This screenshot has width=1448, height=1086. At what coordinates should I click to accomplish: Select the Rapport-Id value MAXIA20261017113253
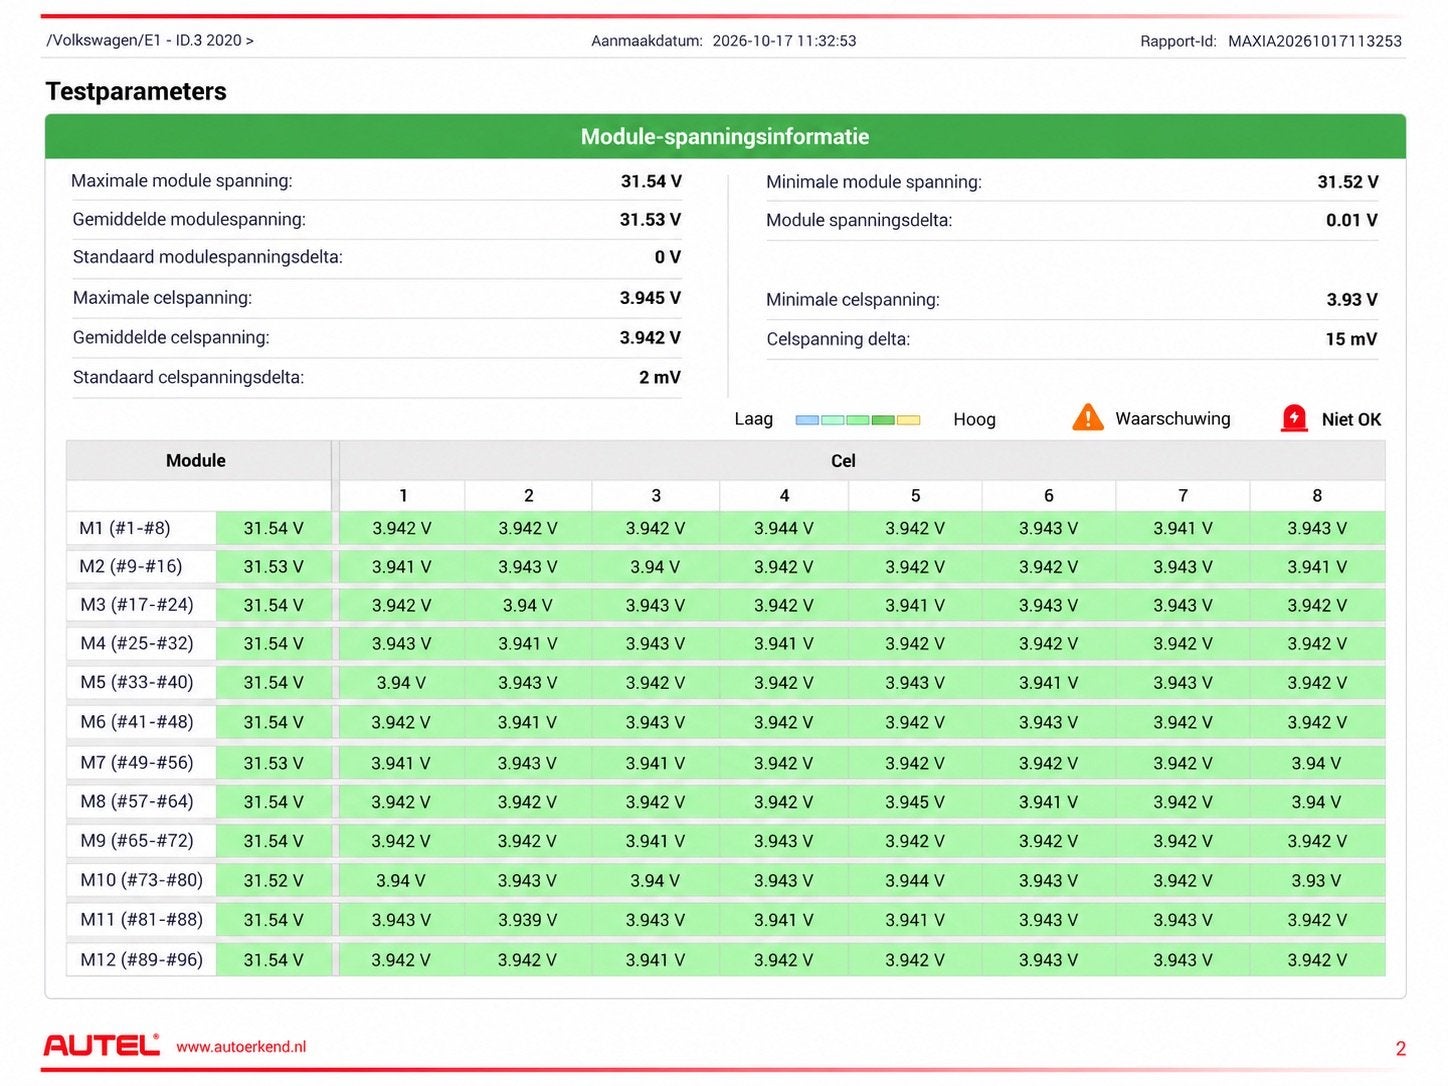(1315, 41)
